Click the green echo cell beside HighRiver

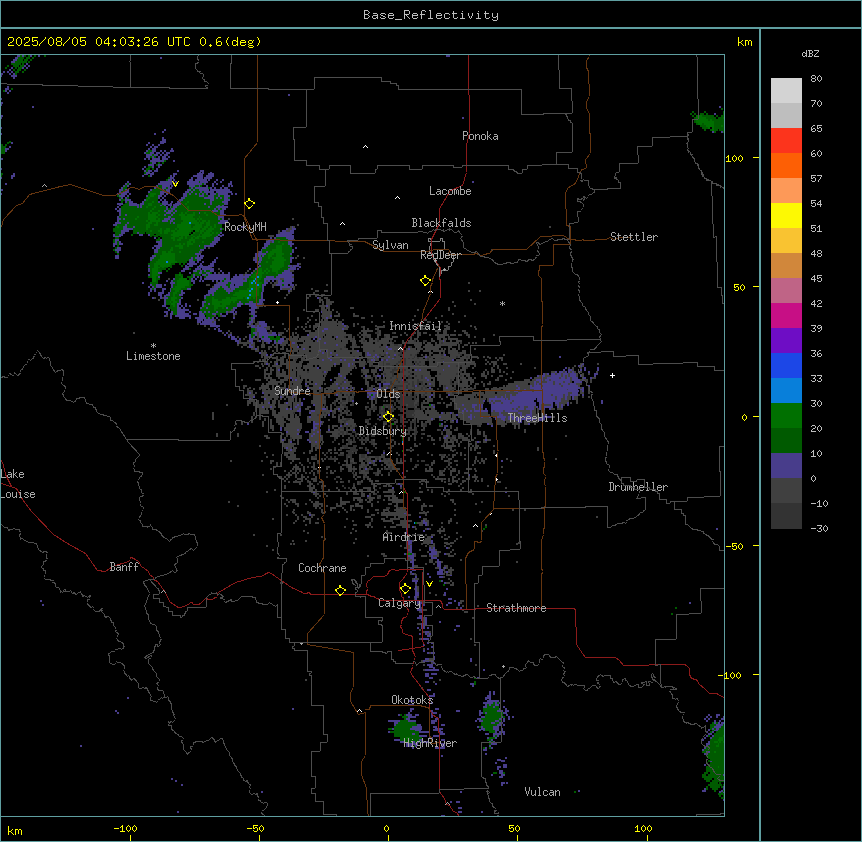[406, 729]
